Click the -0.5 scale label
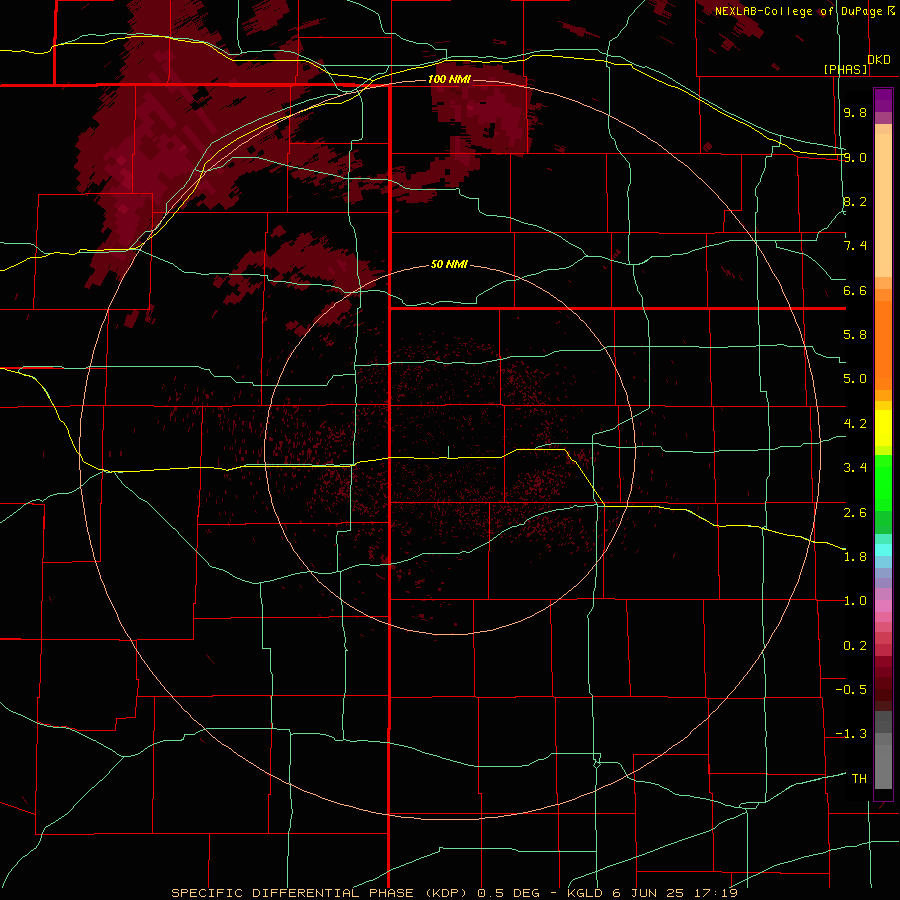 coord(851,690)
